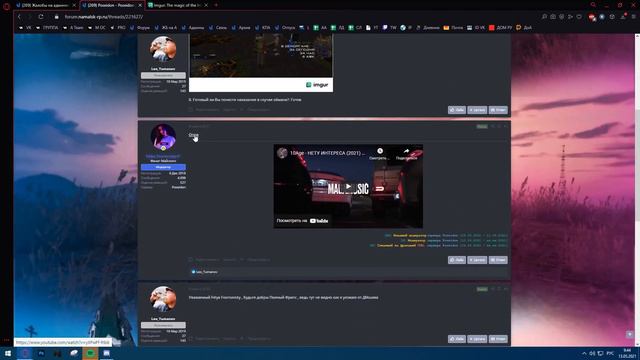Screen dimensions: 640x360
Task: Open the Админы bookmark
Action: (193, 28)
